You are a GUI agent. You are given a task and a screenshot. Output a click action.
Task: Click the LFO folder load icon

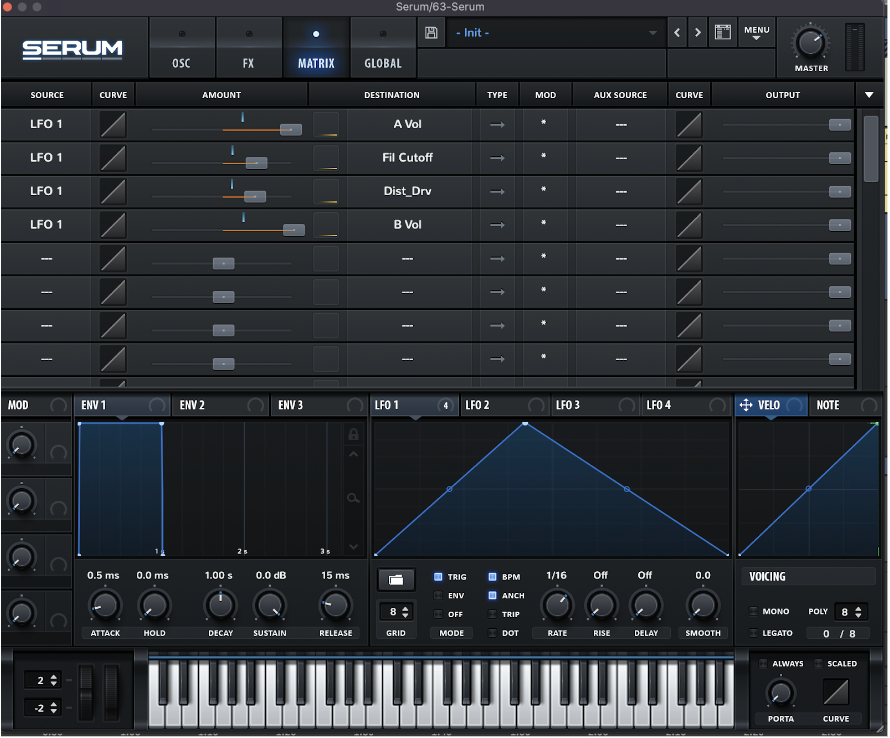coord(395,579)
